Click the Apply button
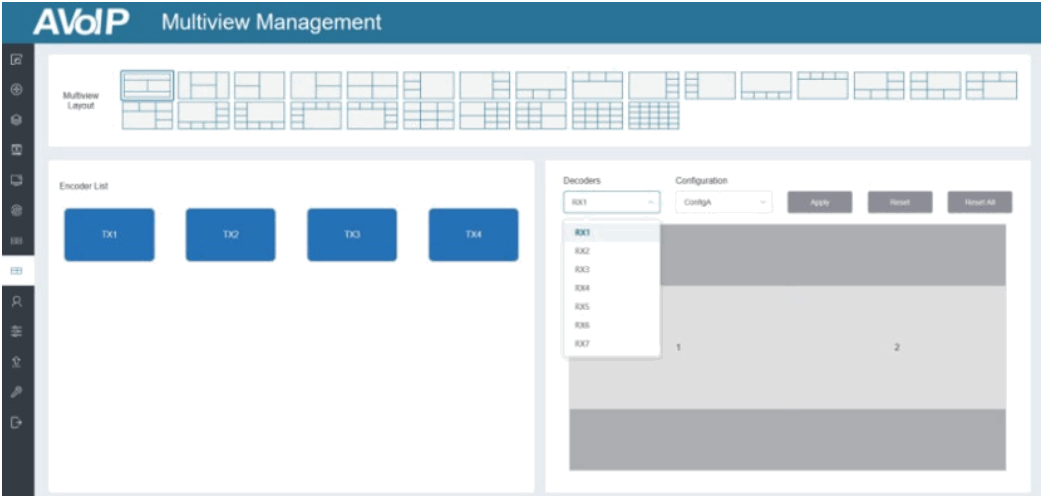The width and height of the screenshot is (1043, 499). [x=820, y=202]
